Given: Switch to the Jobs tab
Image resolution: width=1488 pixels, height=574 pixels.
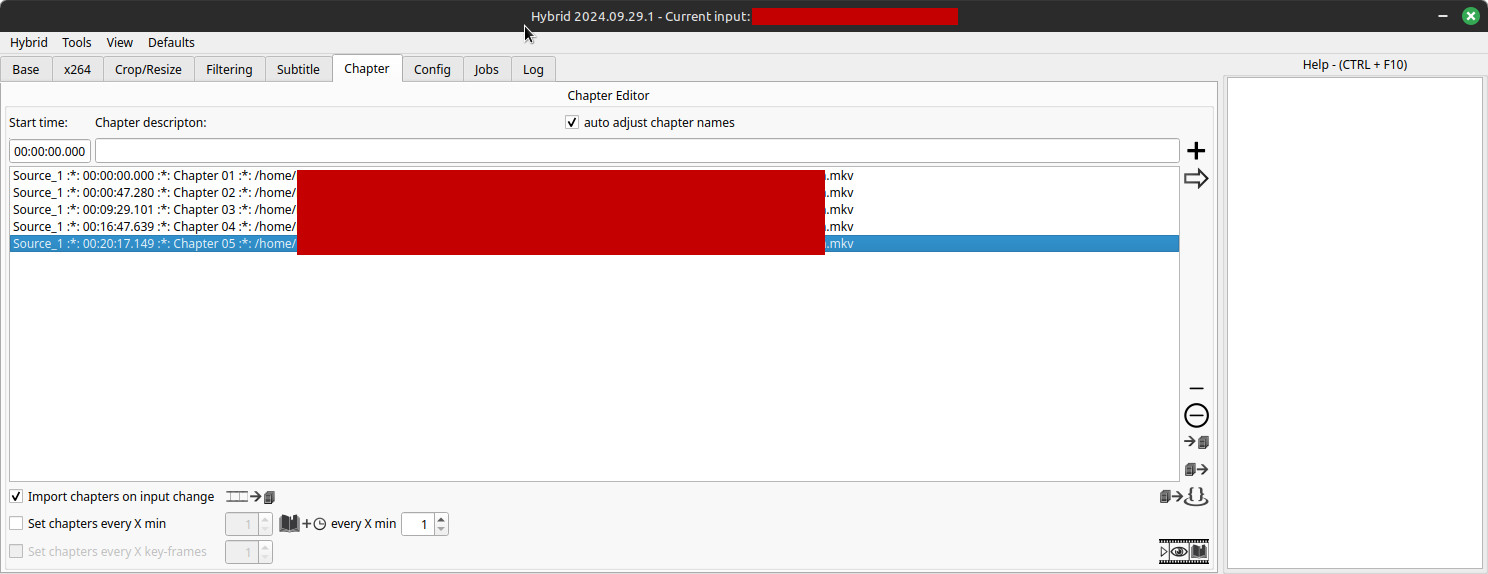Looking at the screenshot, I should (486, 69).
